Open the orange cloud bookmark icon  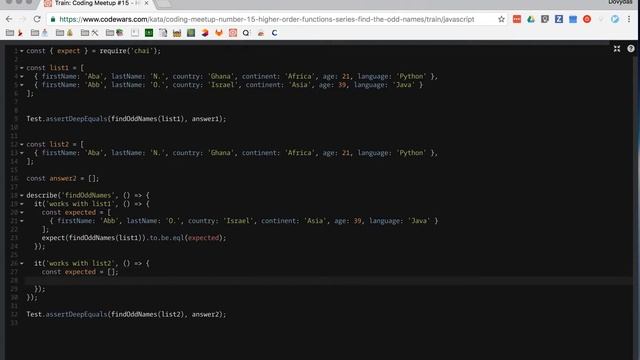coord(261,33)
